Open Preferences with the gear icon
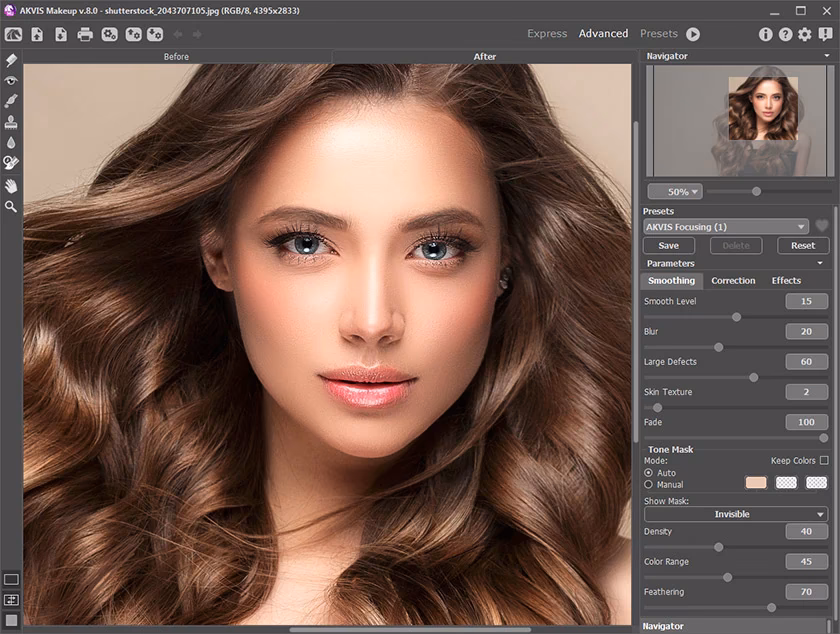 (x=805, y=34)
